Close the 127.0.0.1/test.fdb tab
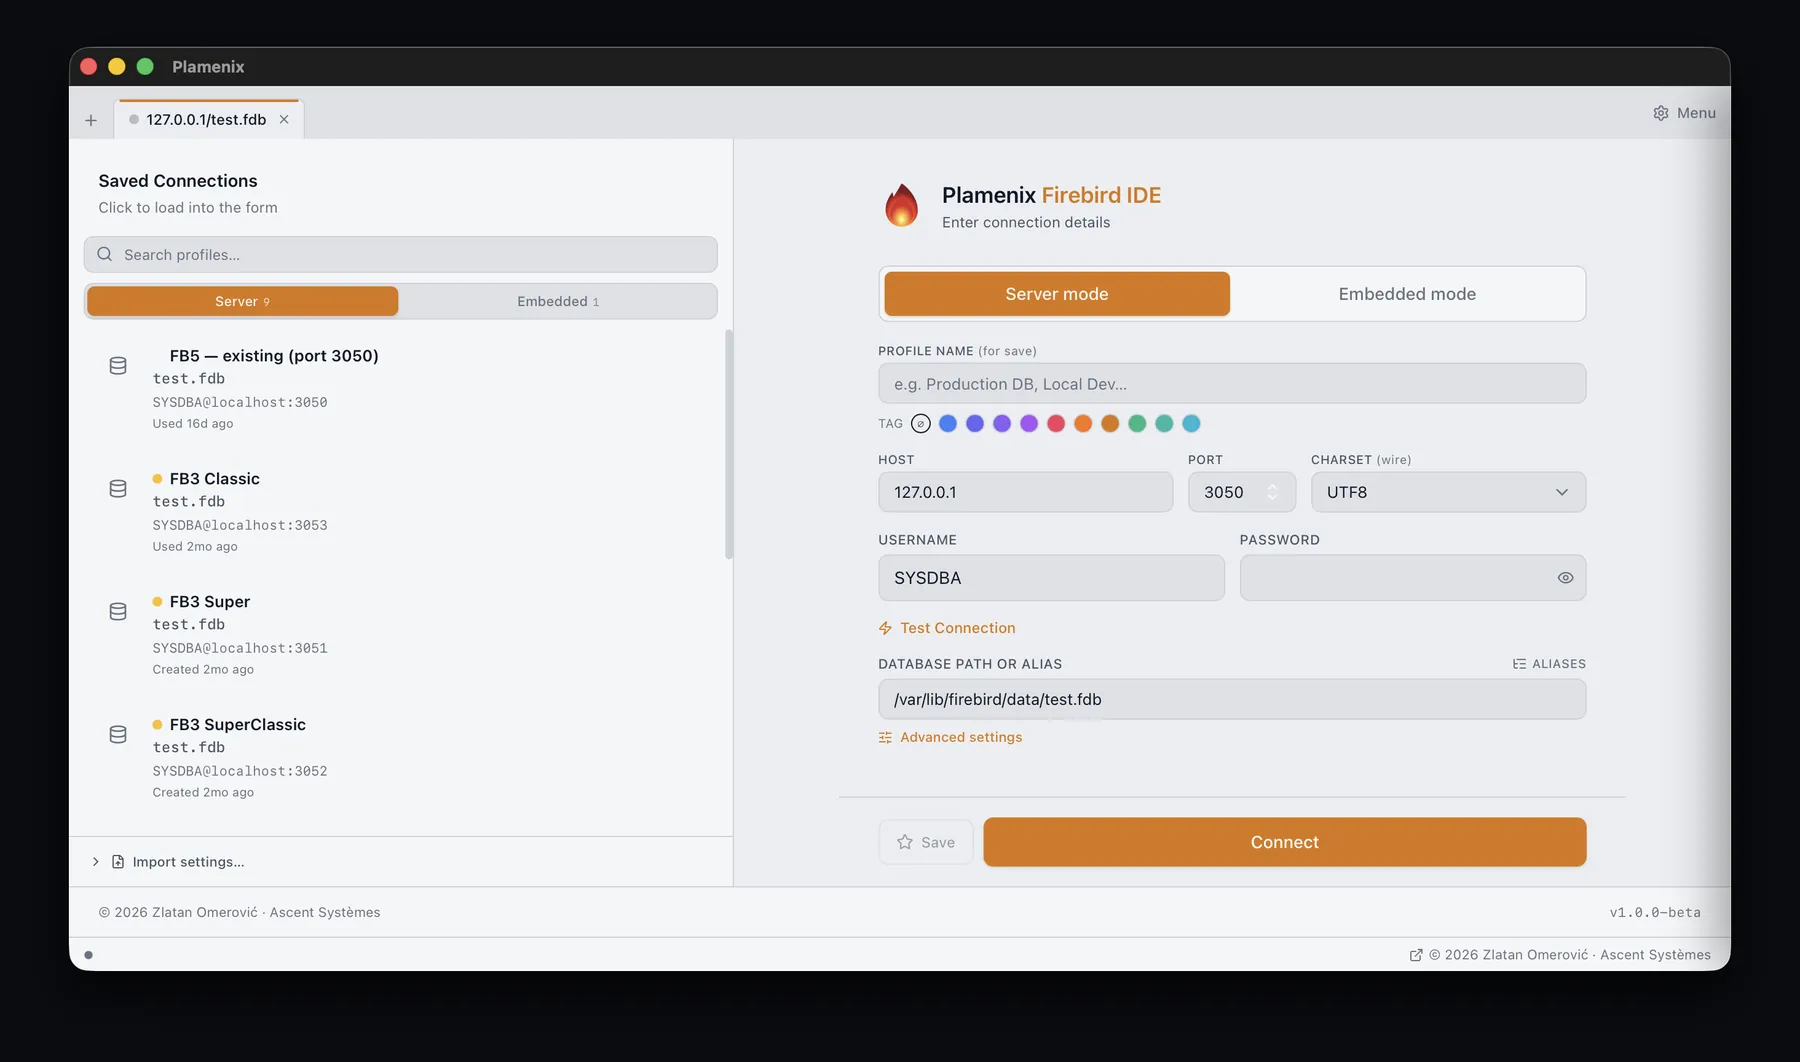The image size is (1800, 1062). [x=284, y=119]
